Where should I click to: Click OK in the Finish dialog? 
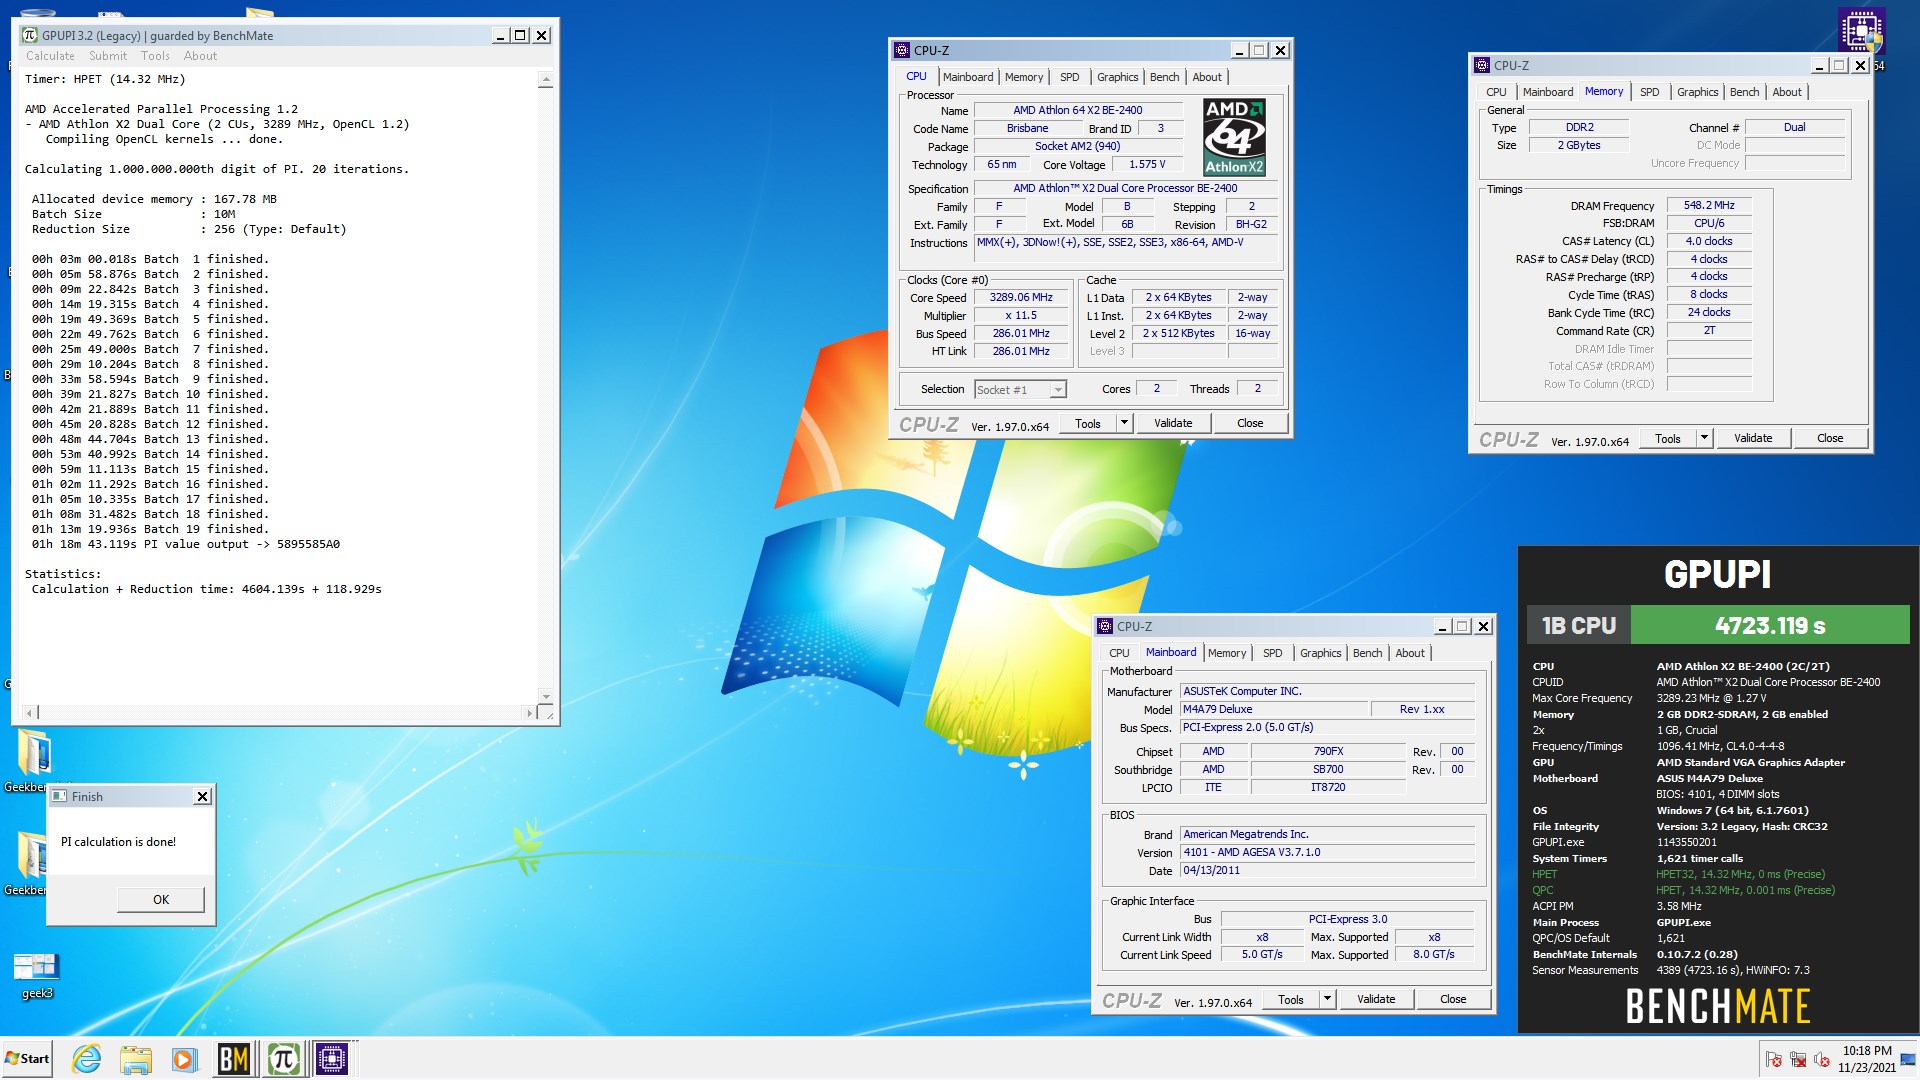click(x=161, y=899)
